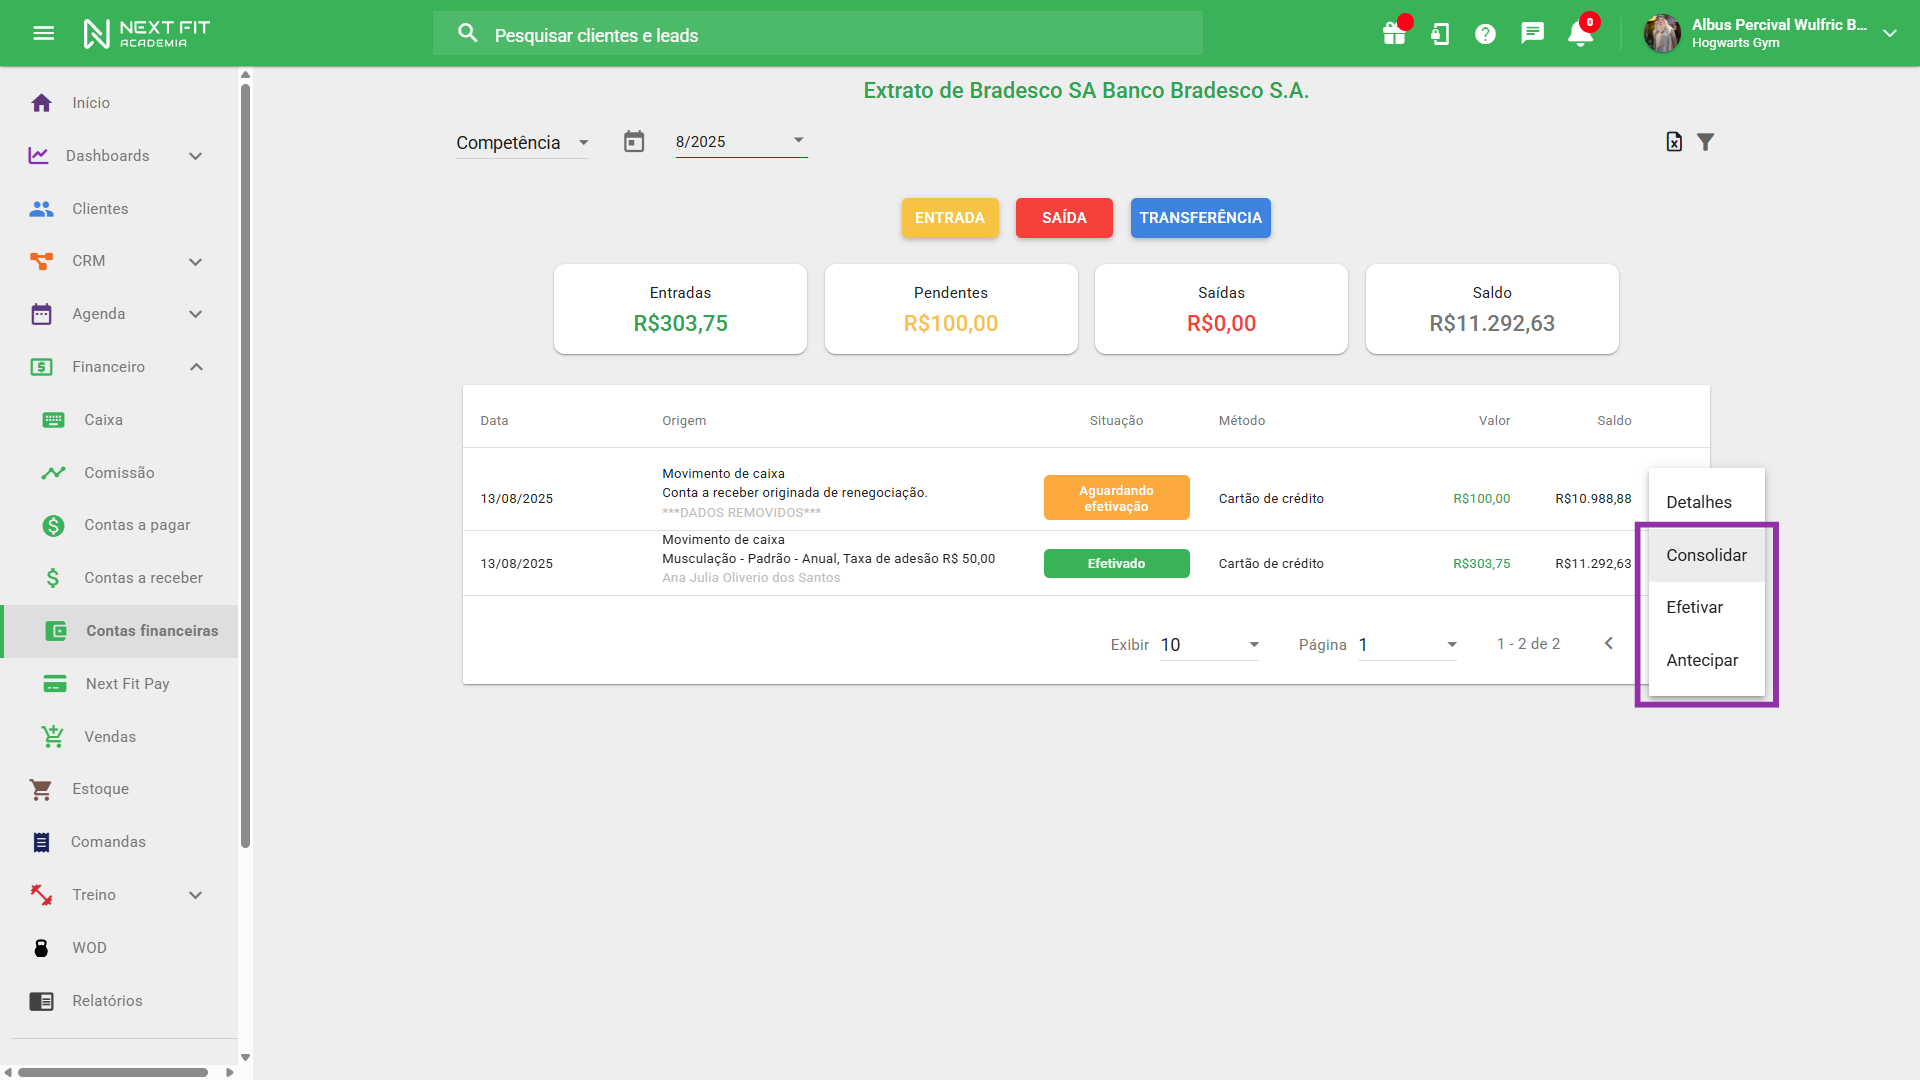Choose Antecipar in the context menu
1920x1080 pixels.
[x=1702, y=660]
